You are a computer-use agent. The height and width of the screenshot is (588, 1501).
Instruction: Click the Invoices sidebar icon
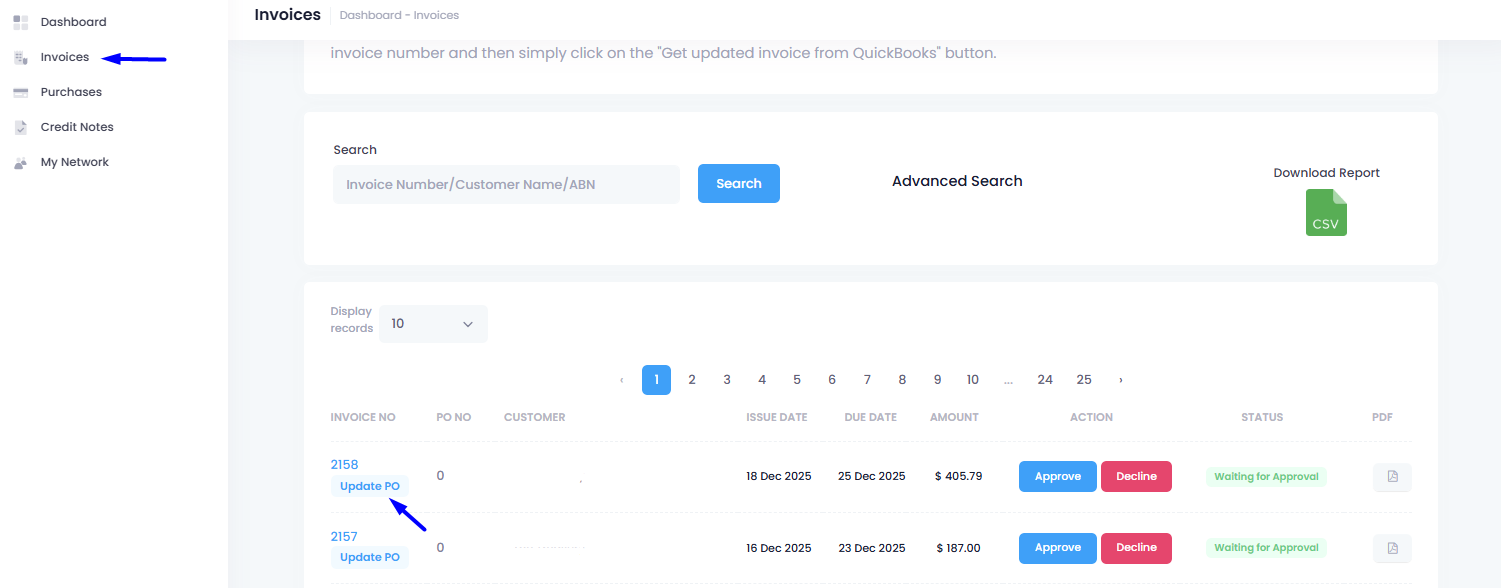click(x=20, y=58)
